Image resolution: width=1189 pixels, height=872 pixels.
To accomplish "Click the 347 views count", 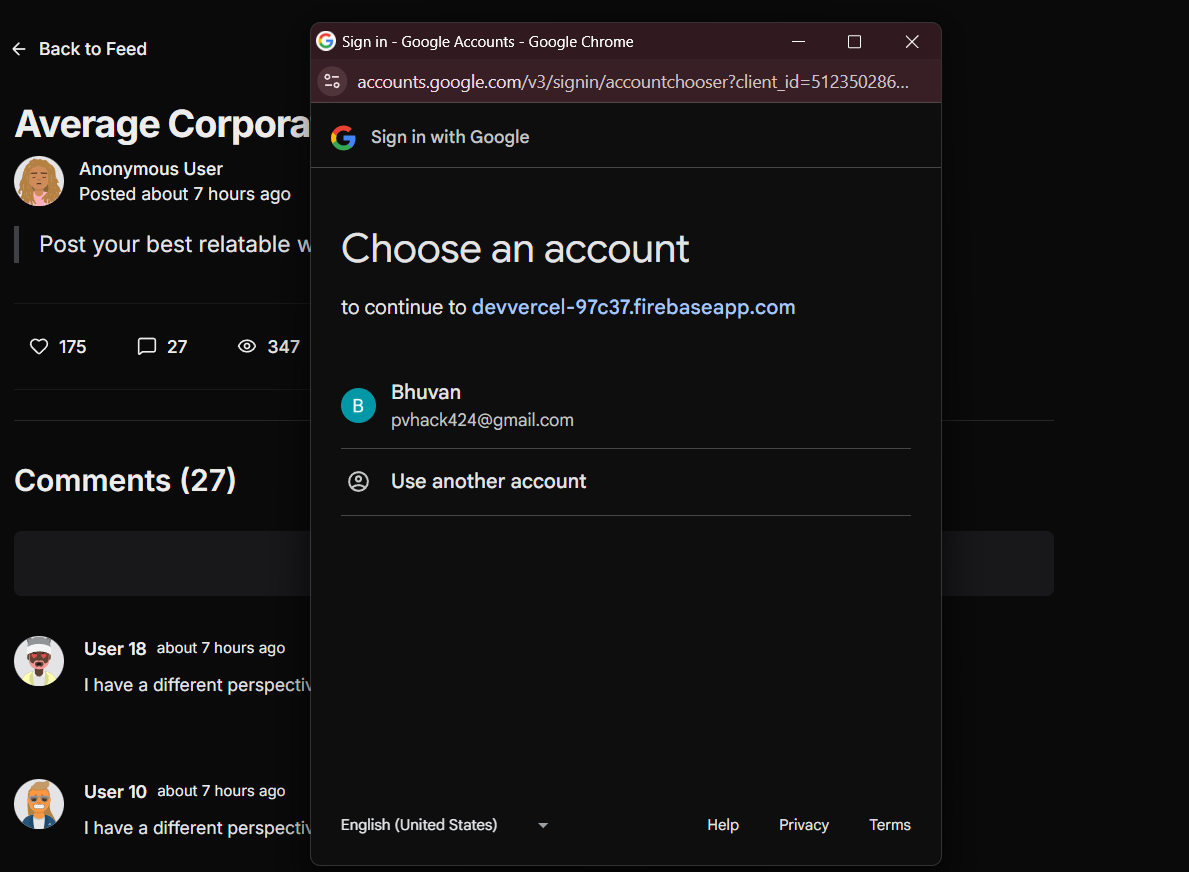I will (x=284, y=347).
